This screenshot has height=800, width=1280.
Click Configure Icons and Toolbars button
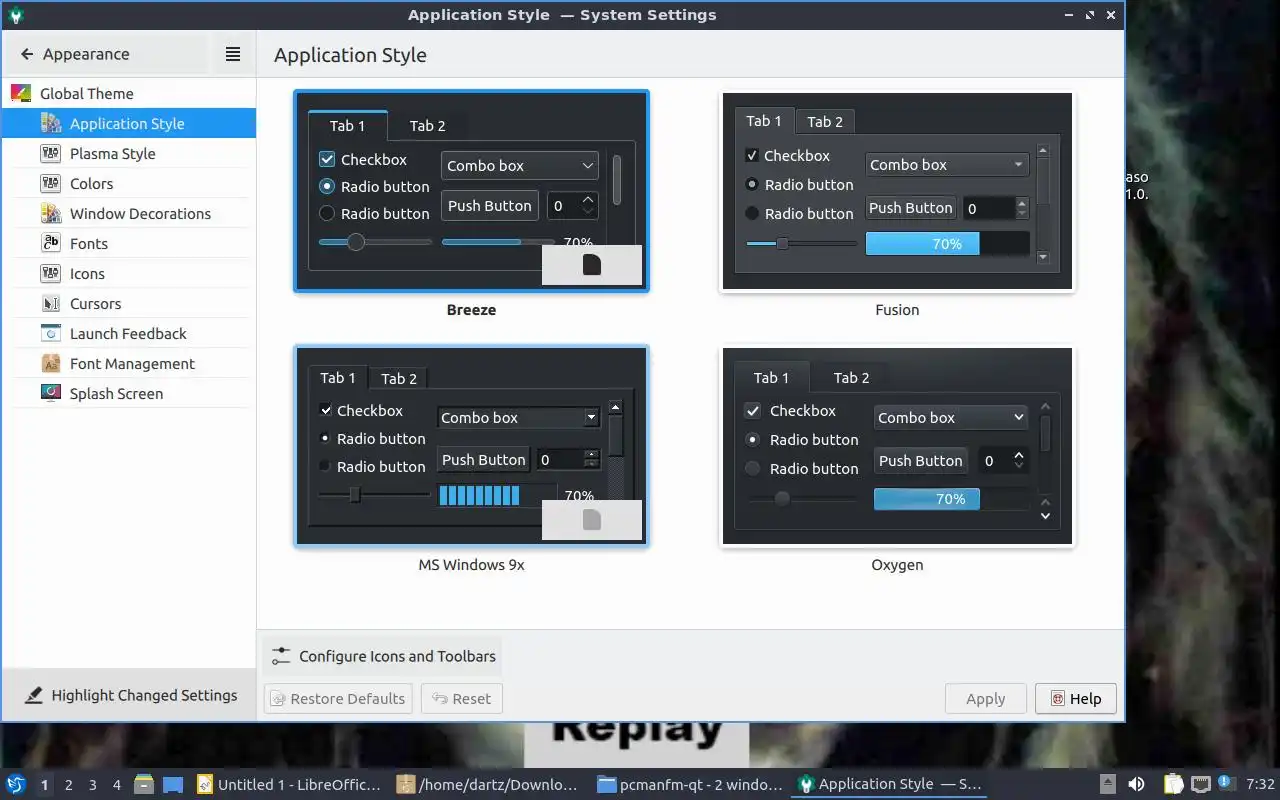(383, 656)
